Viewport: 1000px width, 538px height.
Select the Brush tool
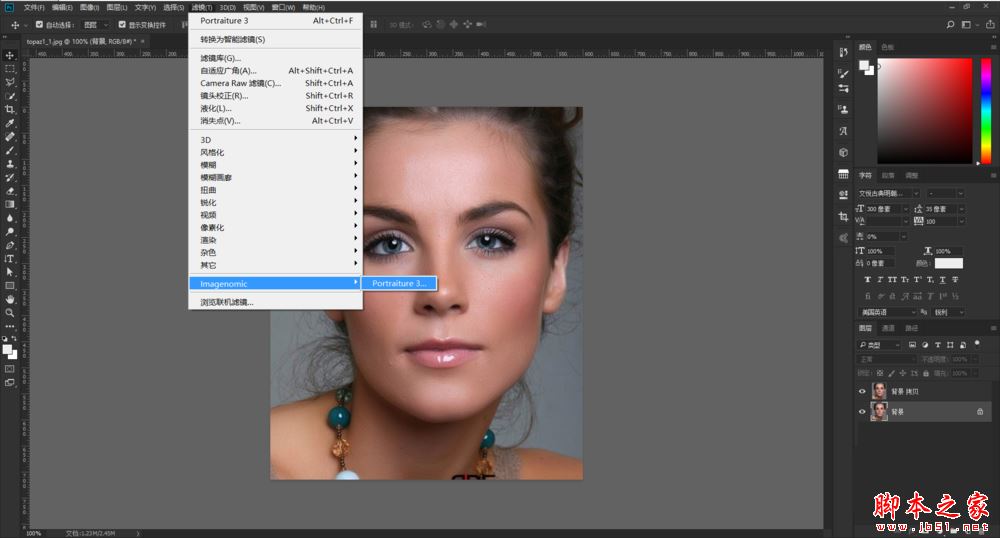point(10,150)
